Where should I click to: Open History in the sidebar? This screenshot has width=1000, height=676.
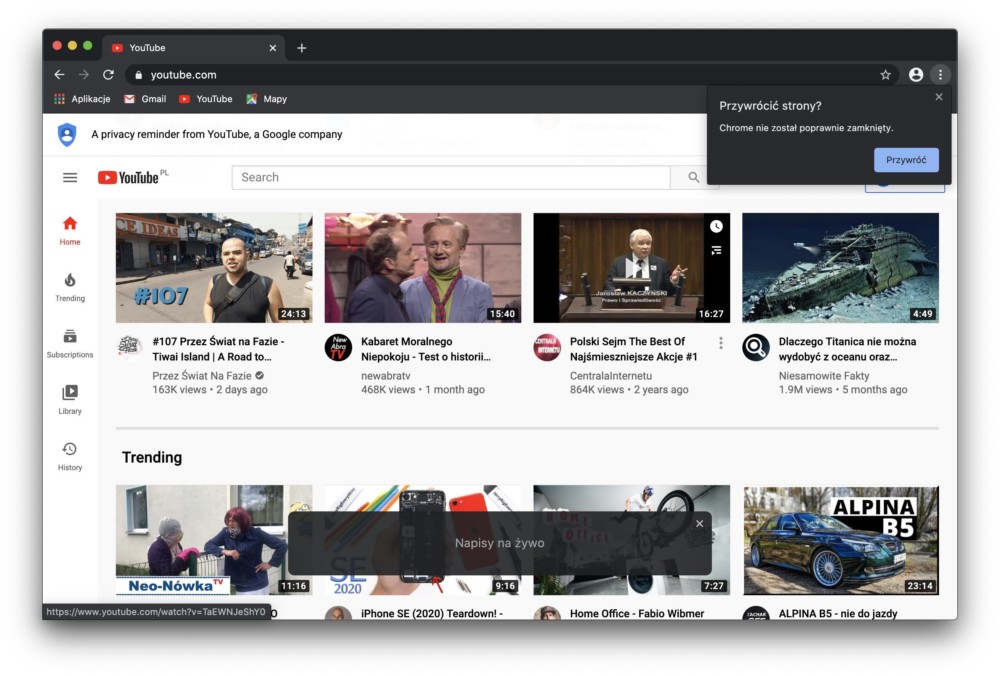pyautogui.click(x=70, y=457)
